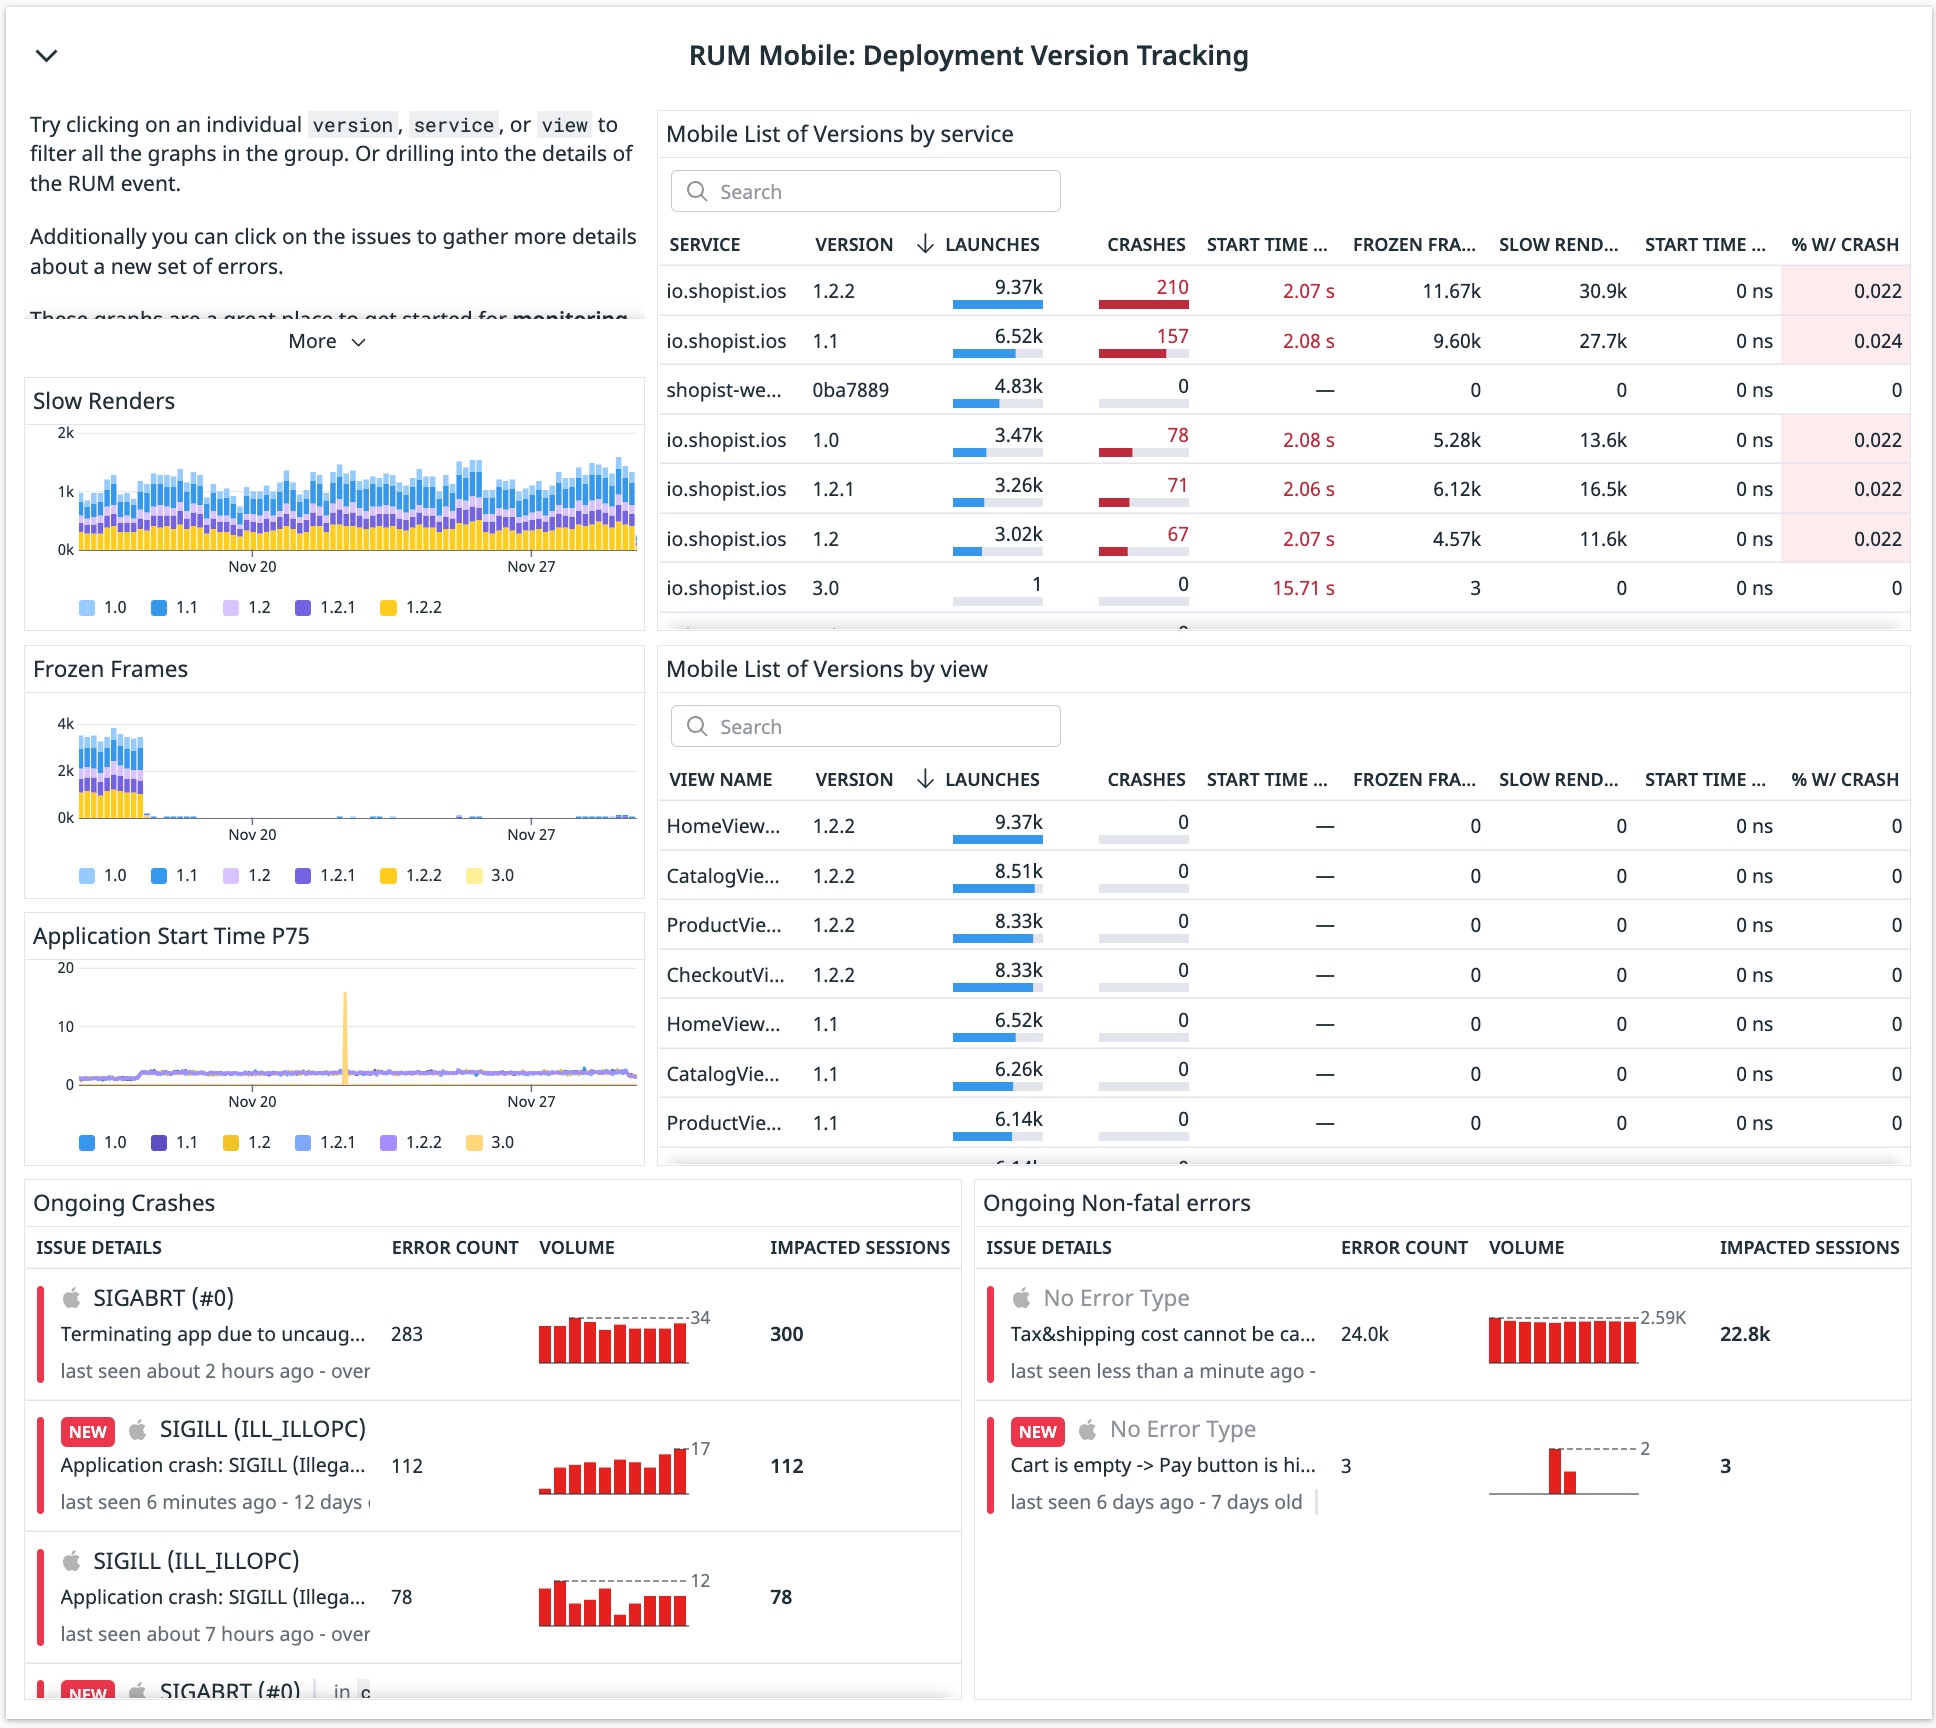Open SIGABRT (#0) crash issue
Viewport: 1936px width, 1728px height.
pos(493,1334)
